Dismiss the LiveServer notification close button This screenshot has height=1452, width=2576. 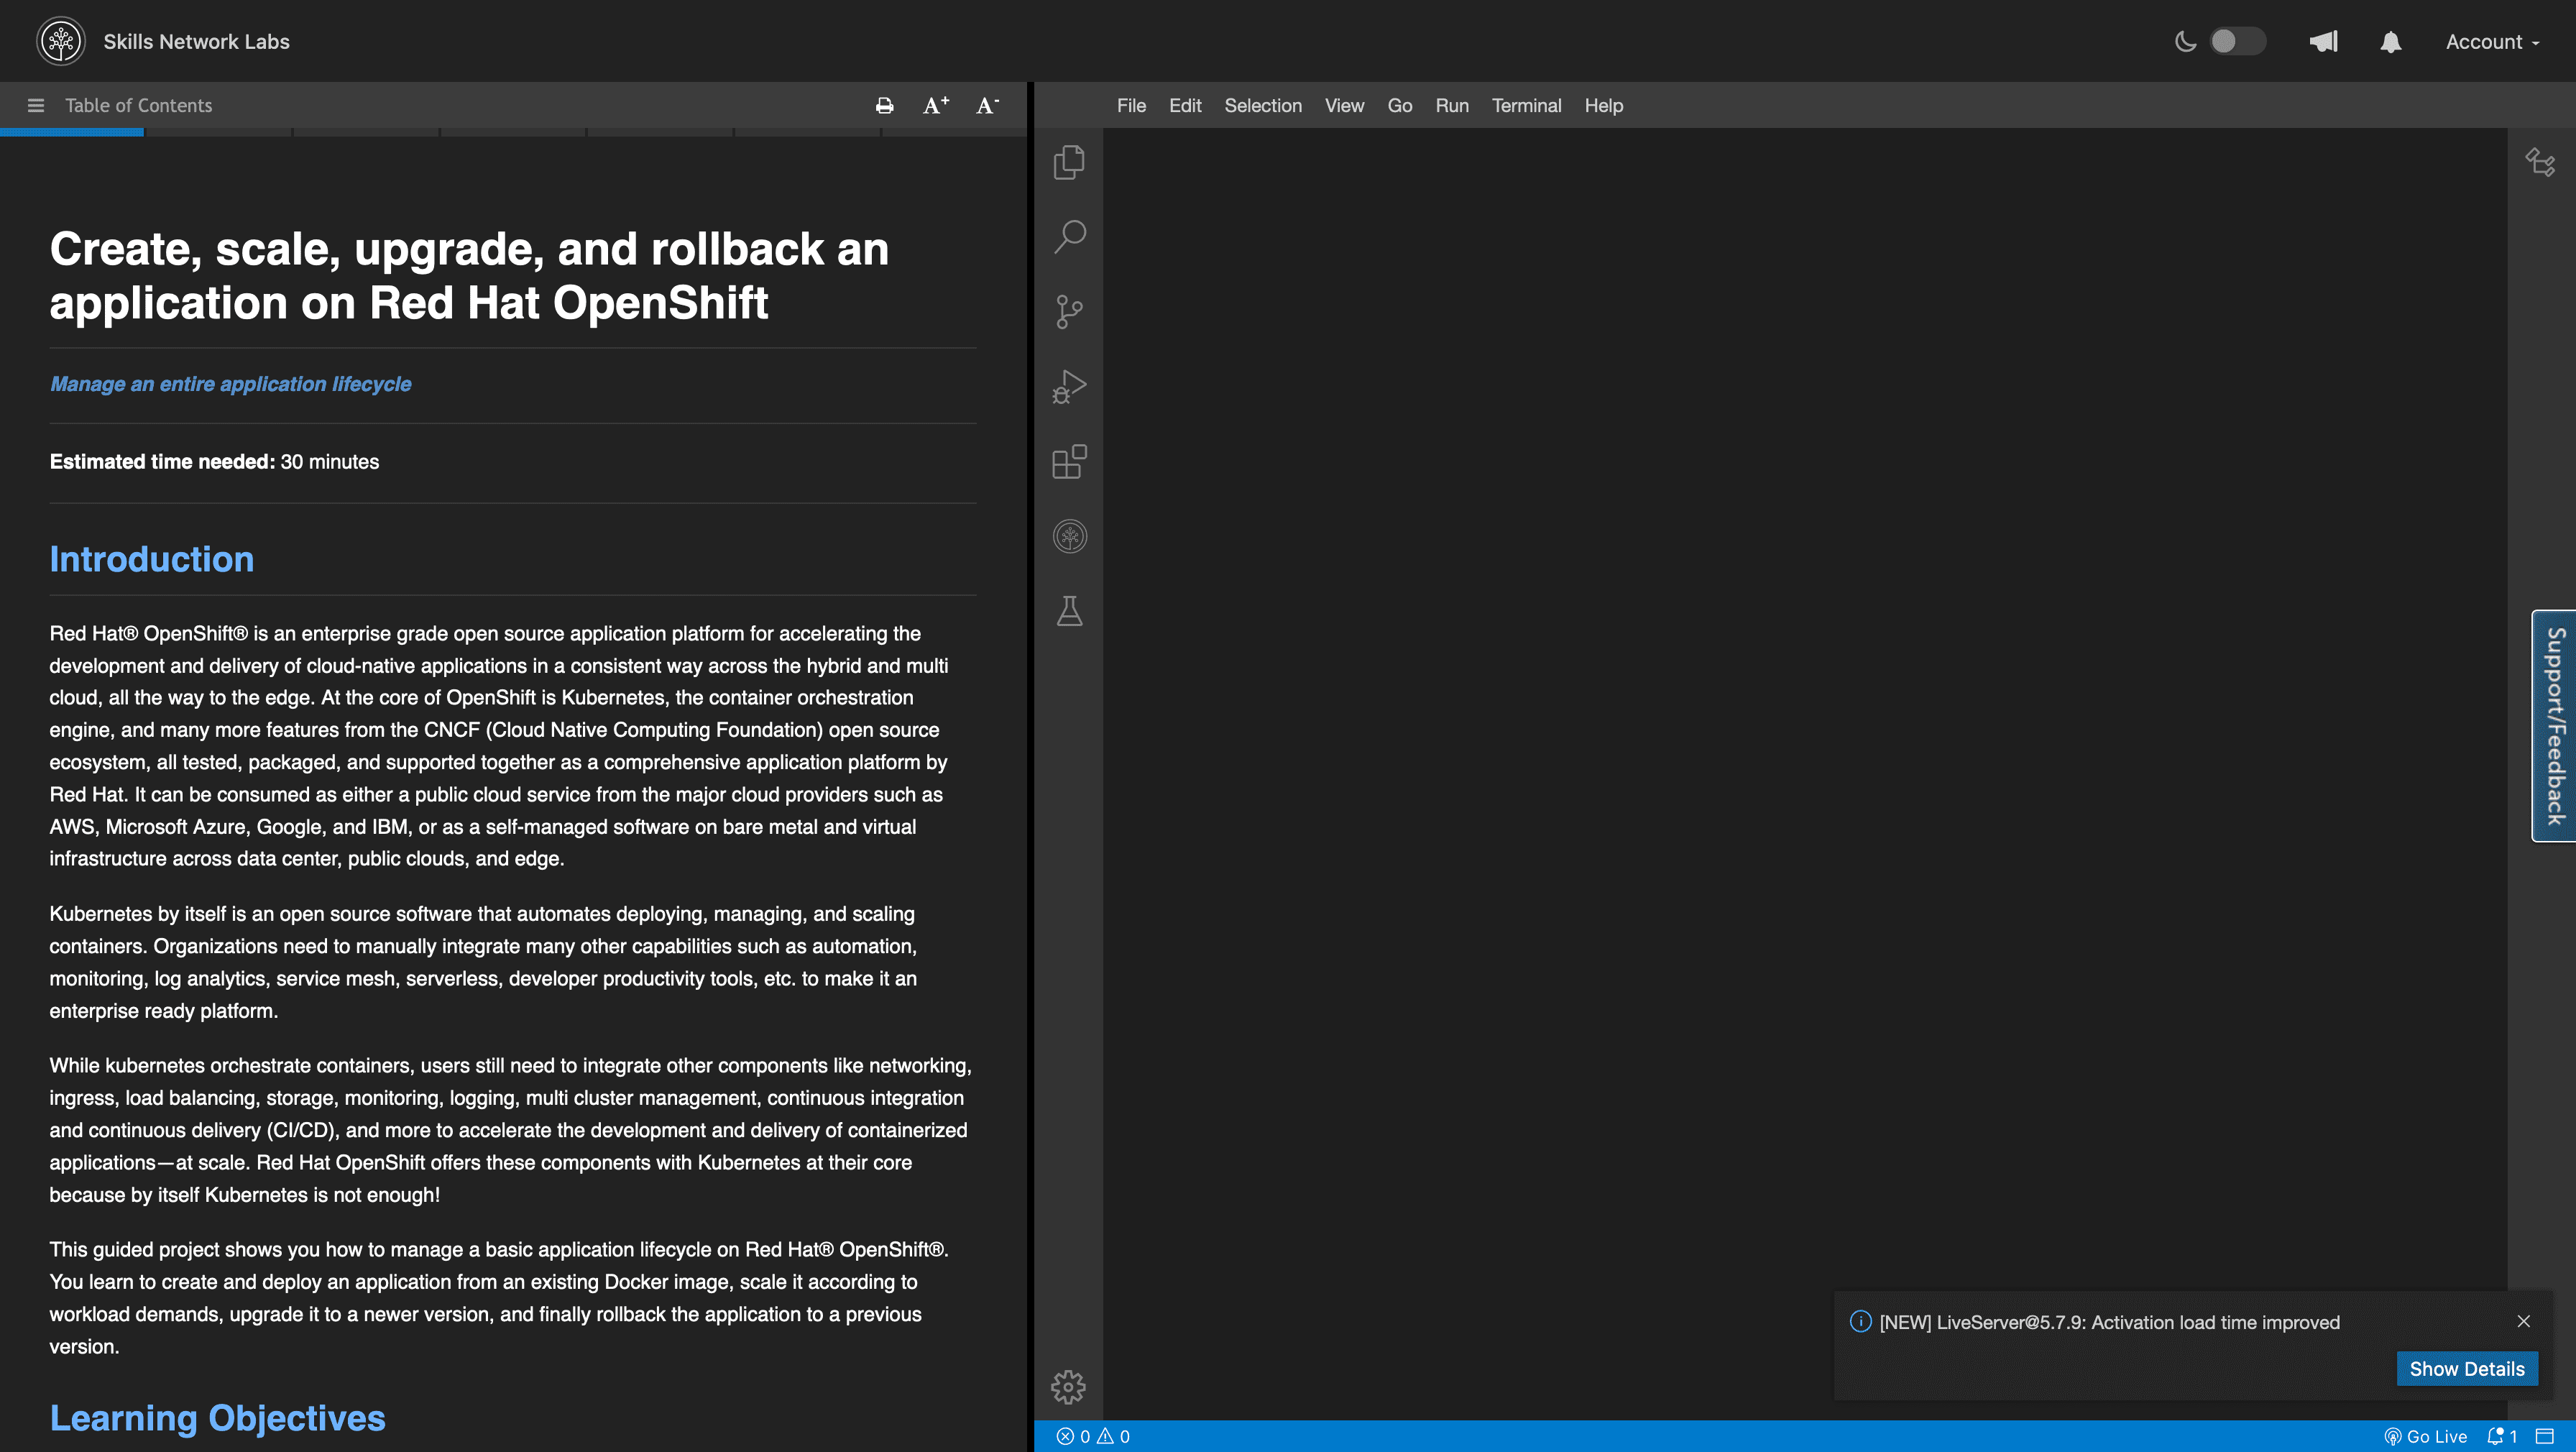pos(2525,1321)
